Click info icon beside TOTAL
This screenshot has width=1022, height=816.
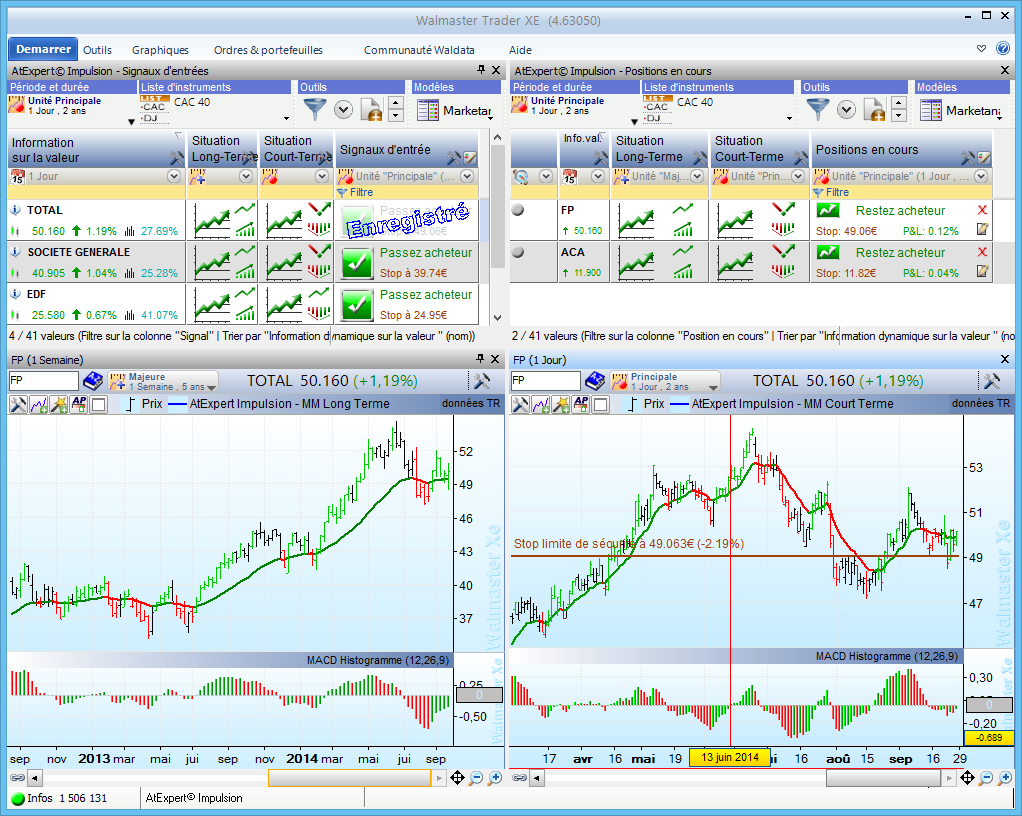16,210
